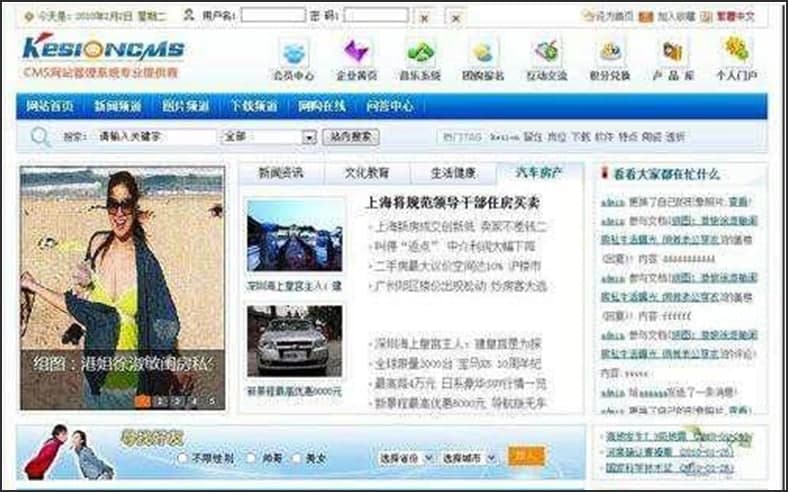Open the 音乐系统 music system icon
This screenshot has width=788, height=492.
tap(420, 52)
